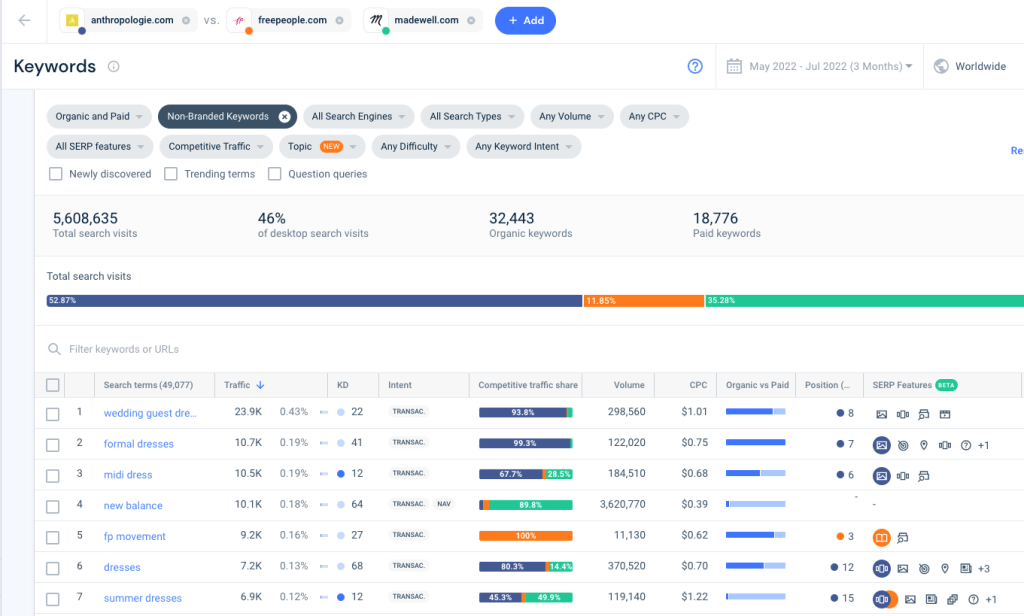Viewport: 1024px width, 616px height.
Task: Click the back arrow at top left
Action: [x=24, y=20]
